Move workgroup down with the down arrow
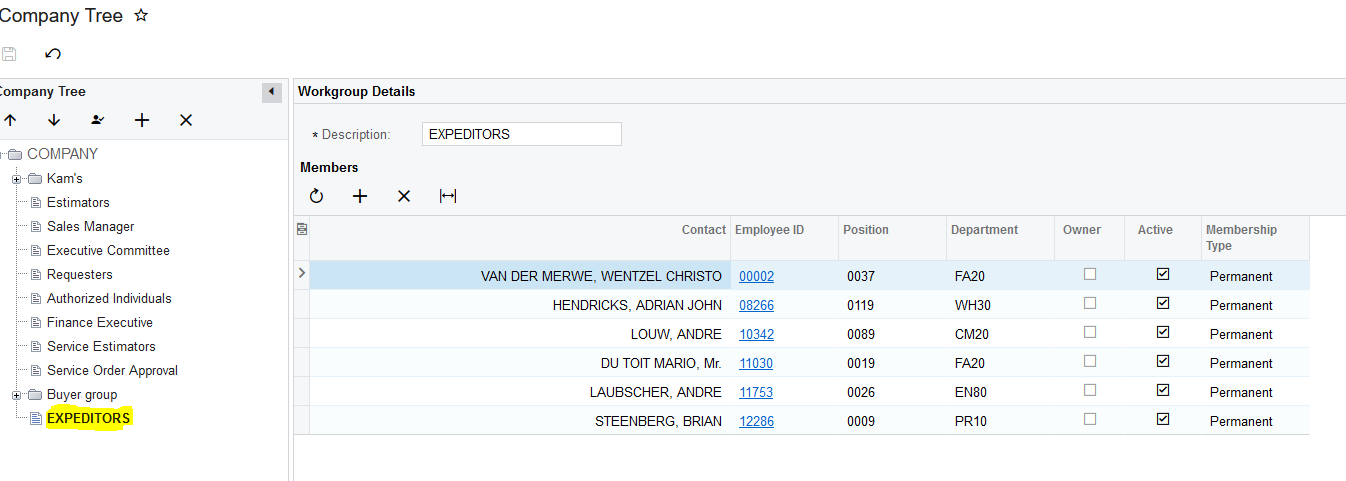The image size is (1346, 481). click(54, 120)
